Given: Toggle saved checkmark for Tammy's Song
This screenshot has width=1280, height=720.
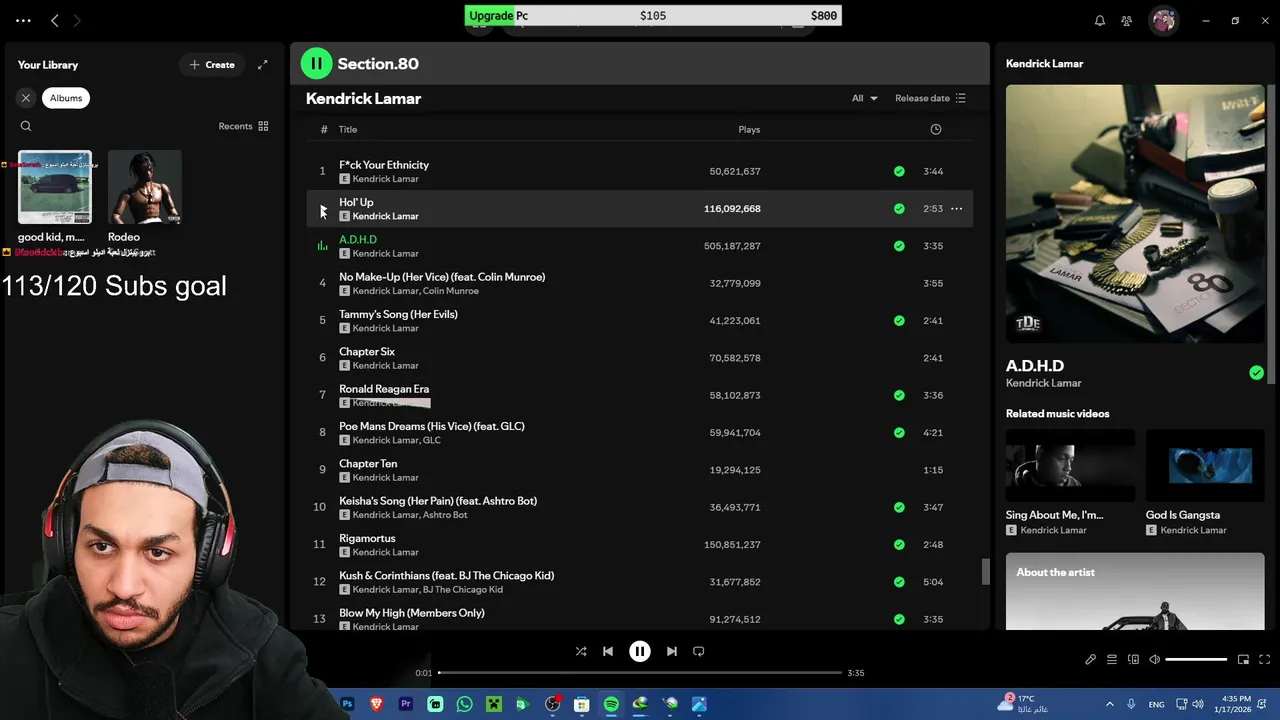Looking at the screenshot, I should pos(899,321).
